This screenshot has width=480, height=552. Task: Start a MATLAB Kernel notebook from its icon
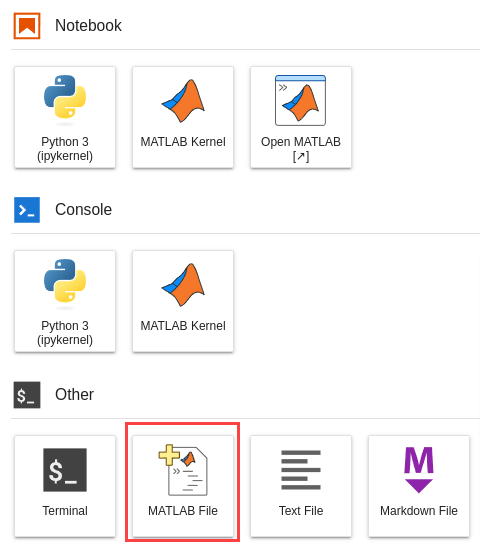[183, 101]
